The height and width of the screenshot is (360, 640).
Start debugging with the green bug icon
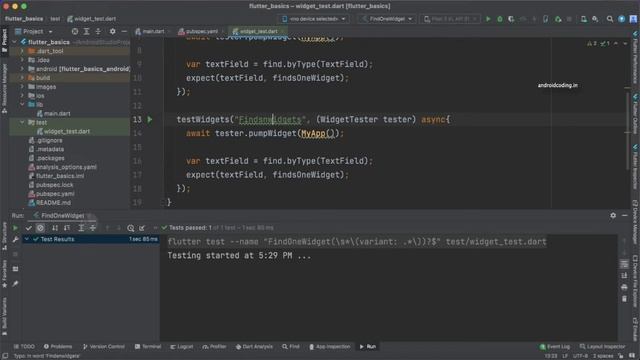(500, 19)
